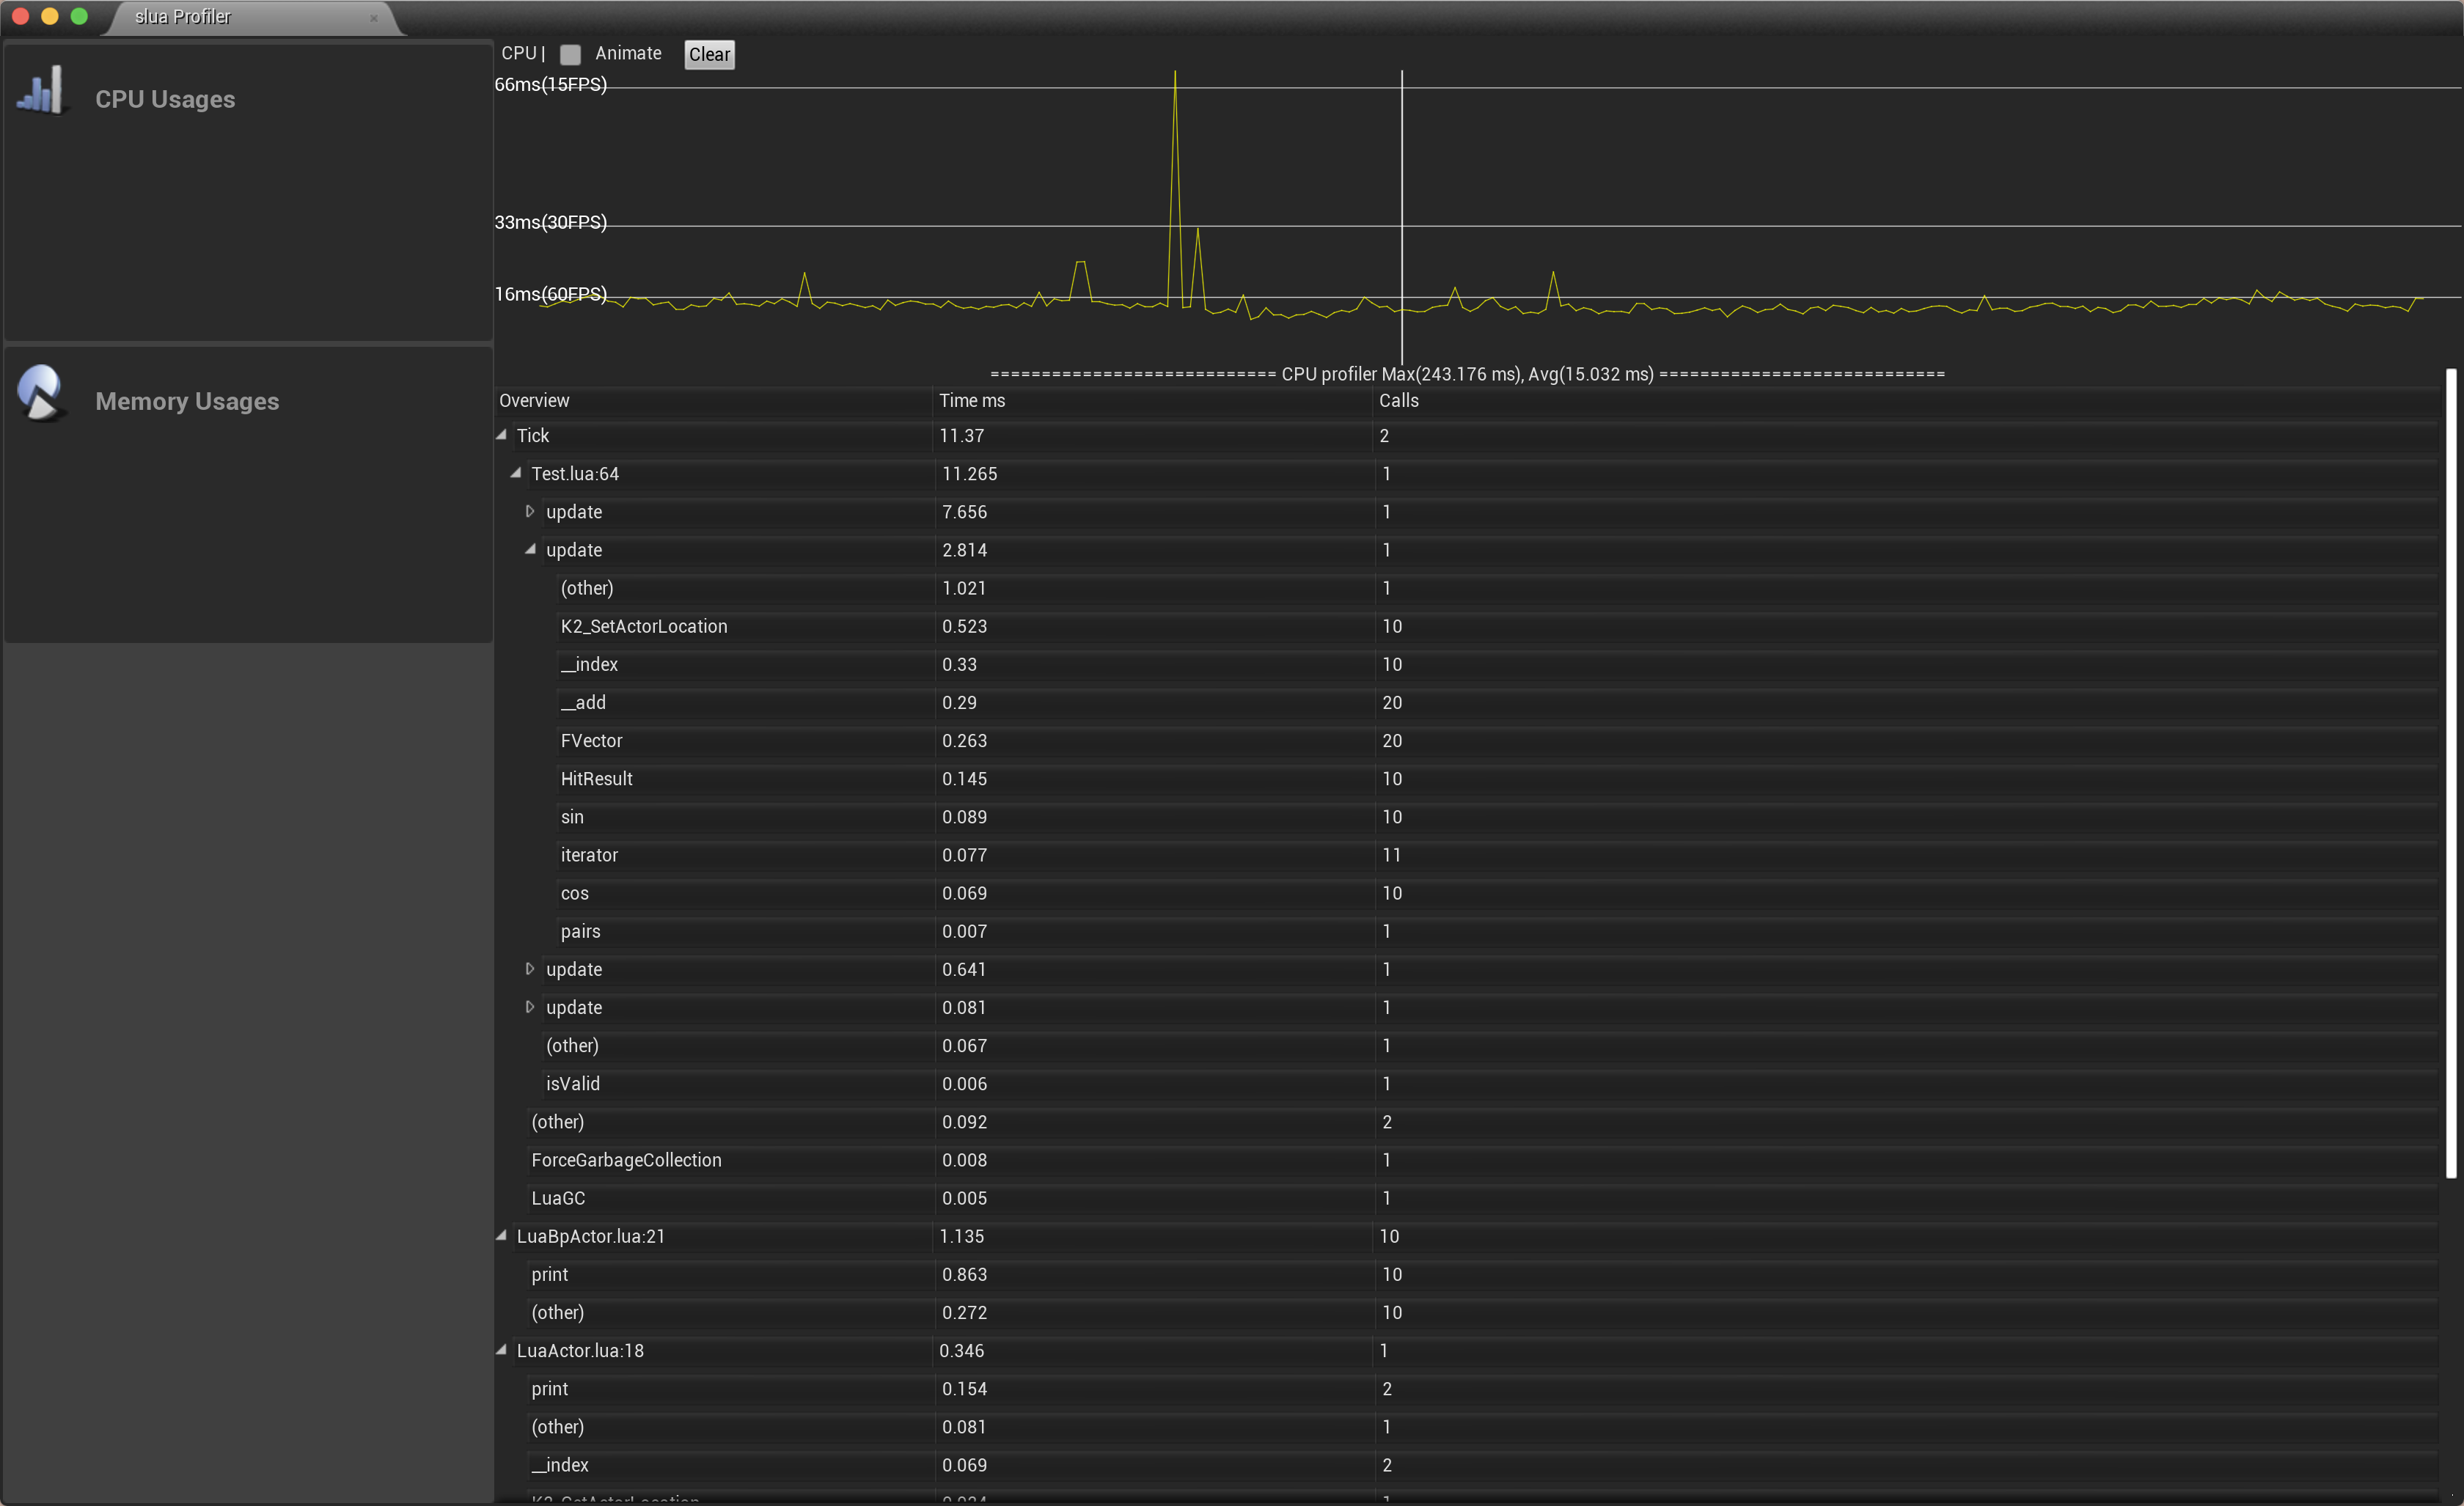The width and height of the screenshot is (2464, 1506).
Task: Expand the update node taking 7.656 ms
Action: 529,511
